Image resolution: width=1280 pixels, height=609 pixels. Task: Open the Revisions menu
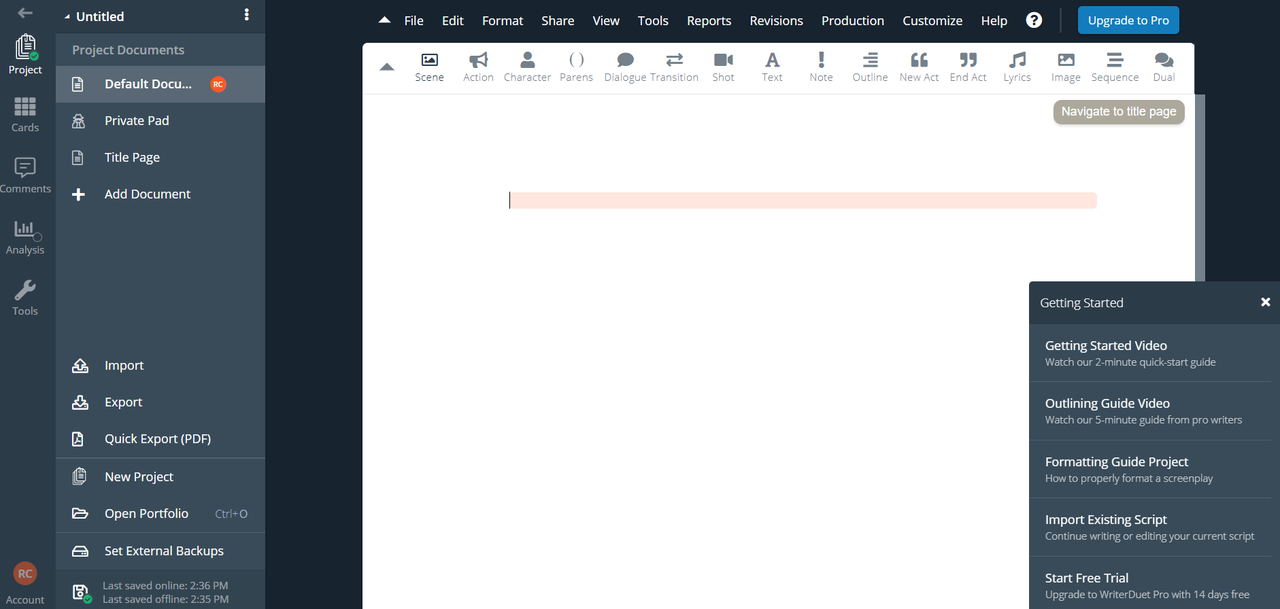coord(776,21)
